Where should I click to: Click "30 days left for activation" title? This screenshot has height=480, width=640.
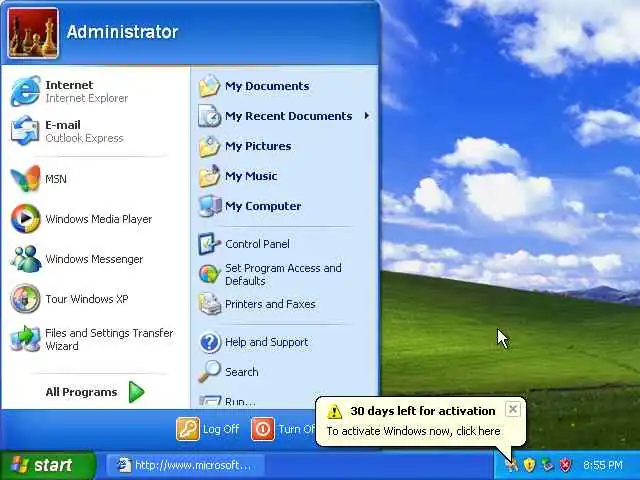pos(423,411)
